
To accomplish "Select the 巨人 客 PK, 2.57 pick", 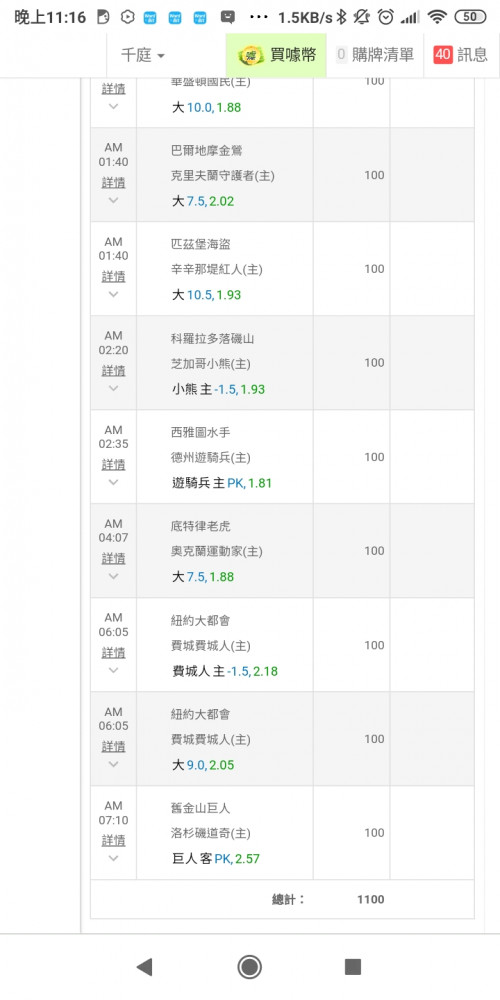I will coord(216,859).
